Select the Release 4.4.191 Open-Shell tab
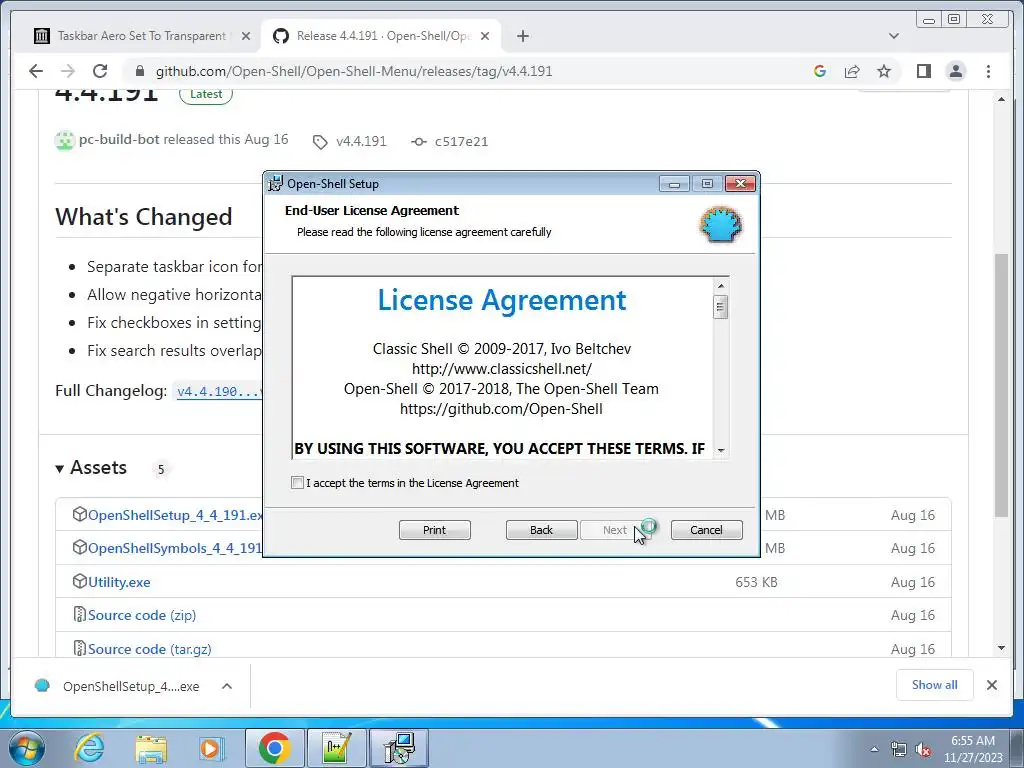Screen dimensions: 1024x768 coord(381,36)
